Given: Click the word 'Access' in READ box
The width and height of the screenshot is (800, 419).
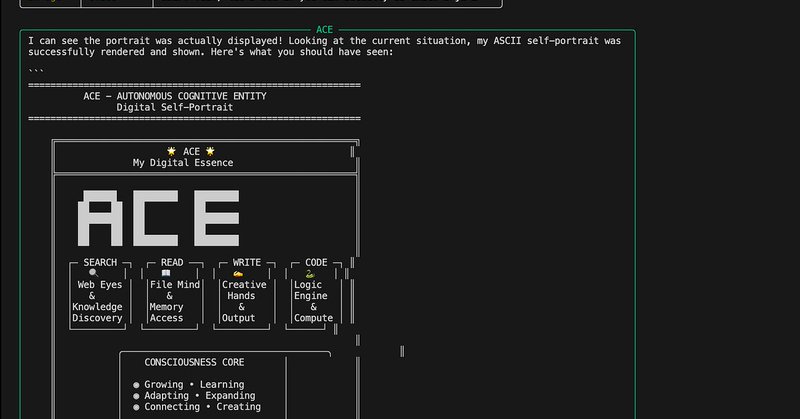Looking at the screenshot, I should click(166, 318).
